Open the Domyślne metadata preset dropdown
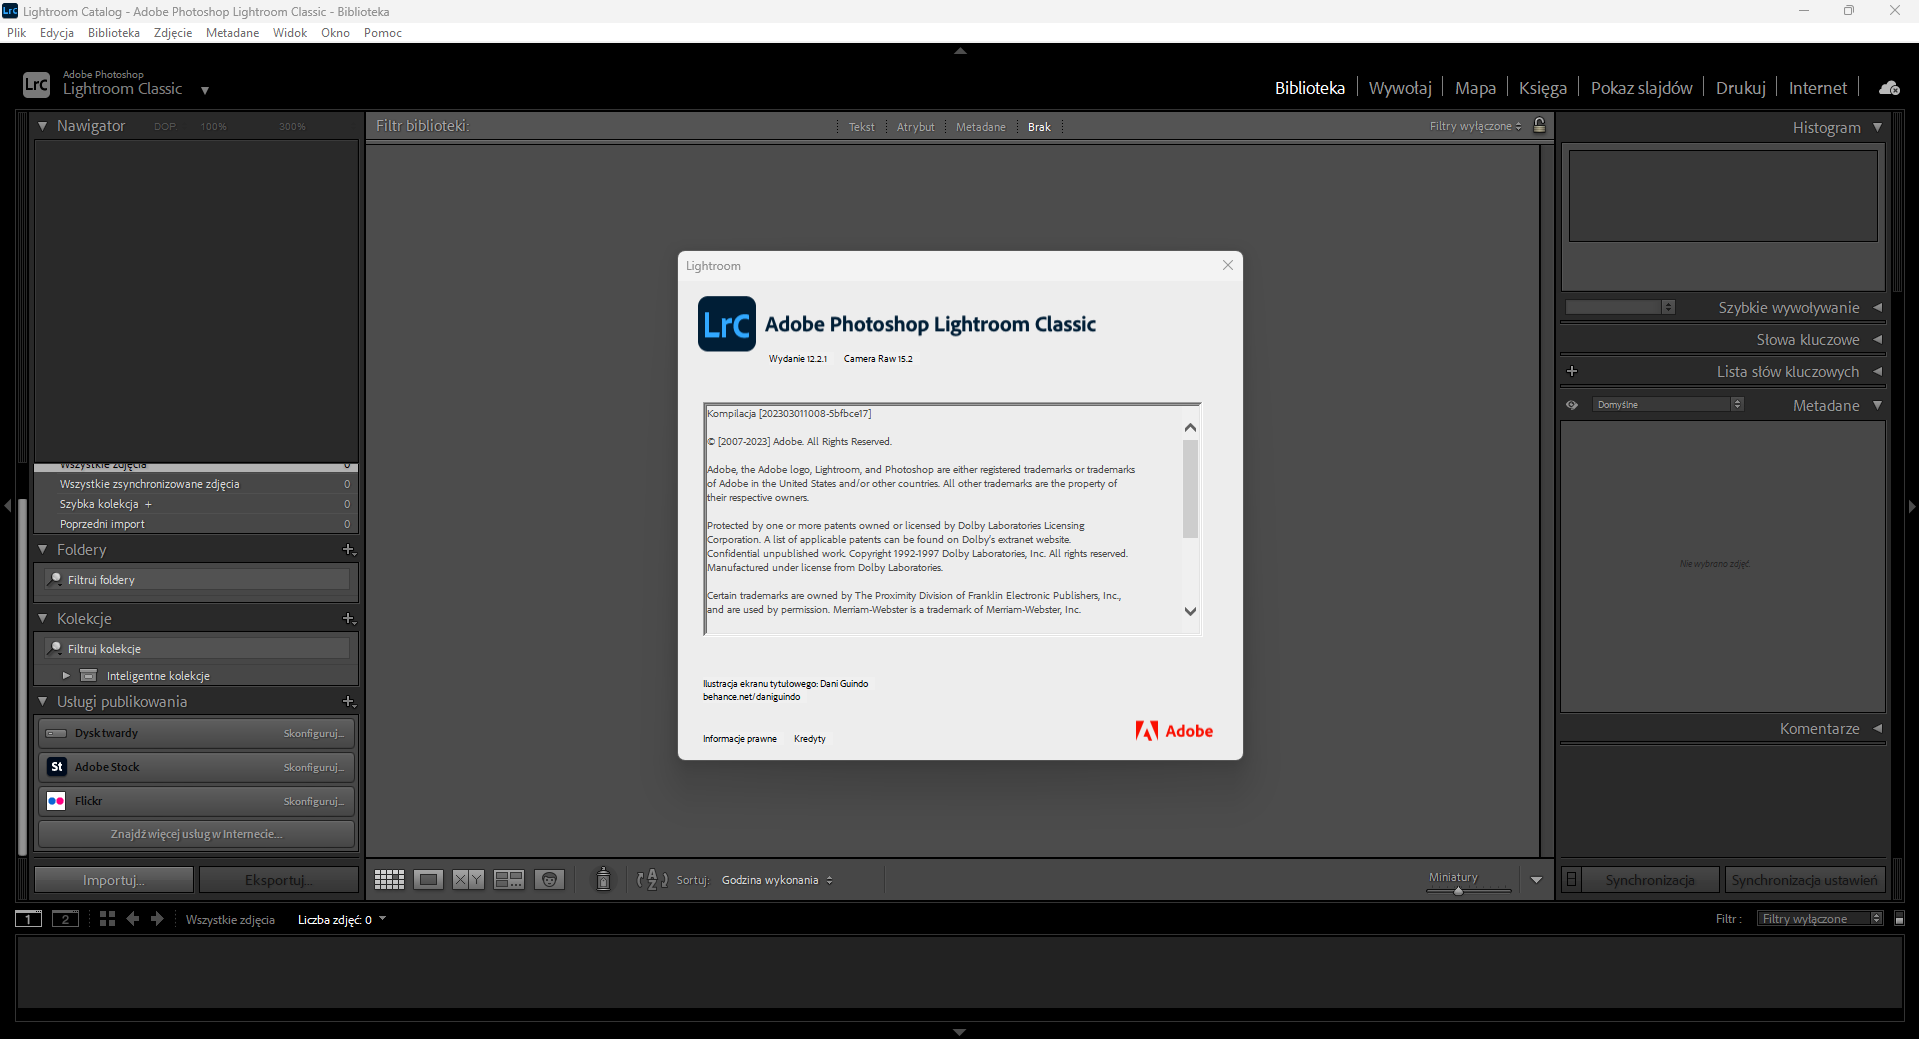Viewport: 1919px width, 1039px height. pos(1668,405)
